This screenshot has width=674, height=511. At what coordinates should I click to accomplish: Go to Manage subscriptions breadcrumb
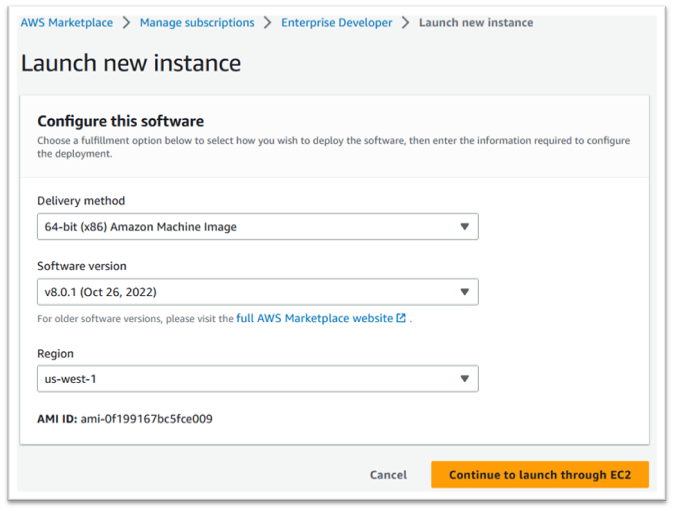click(197, 22)
